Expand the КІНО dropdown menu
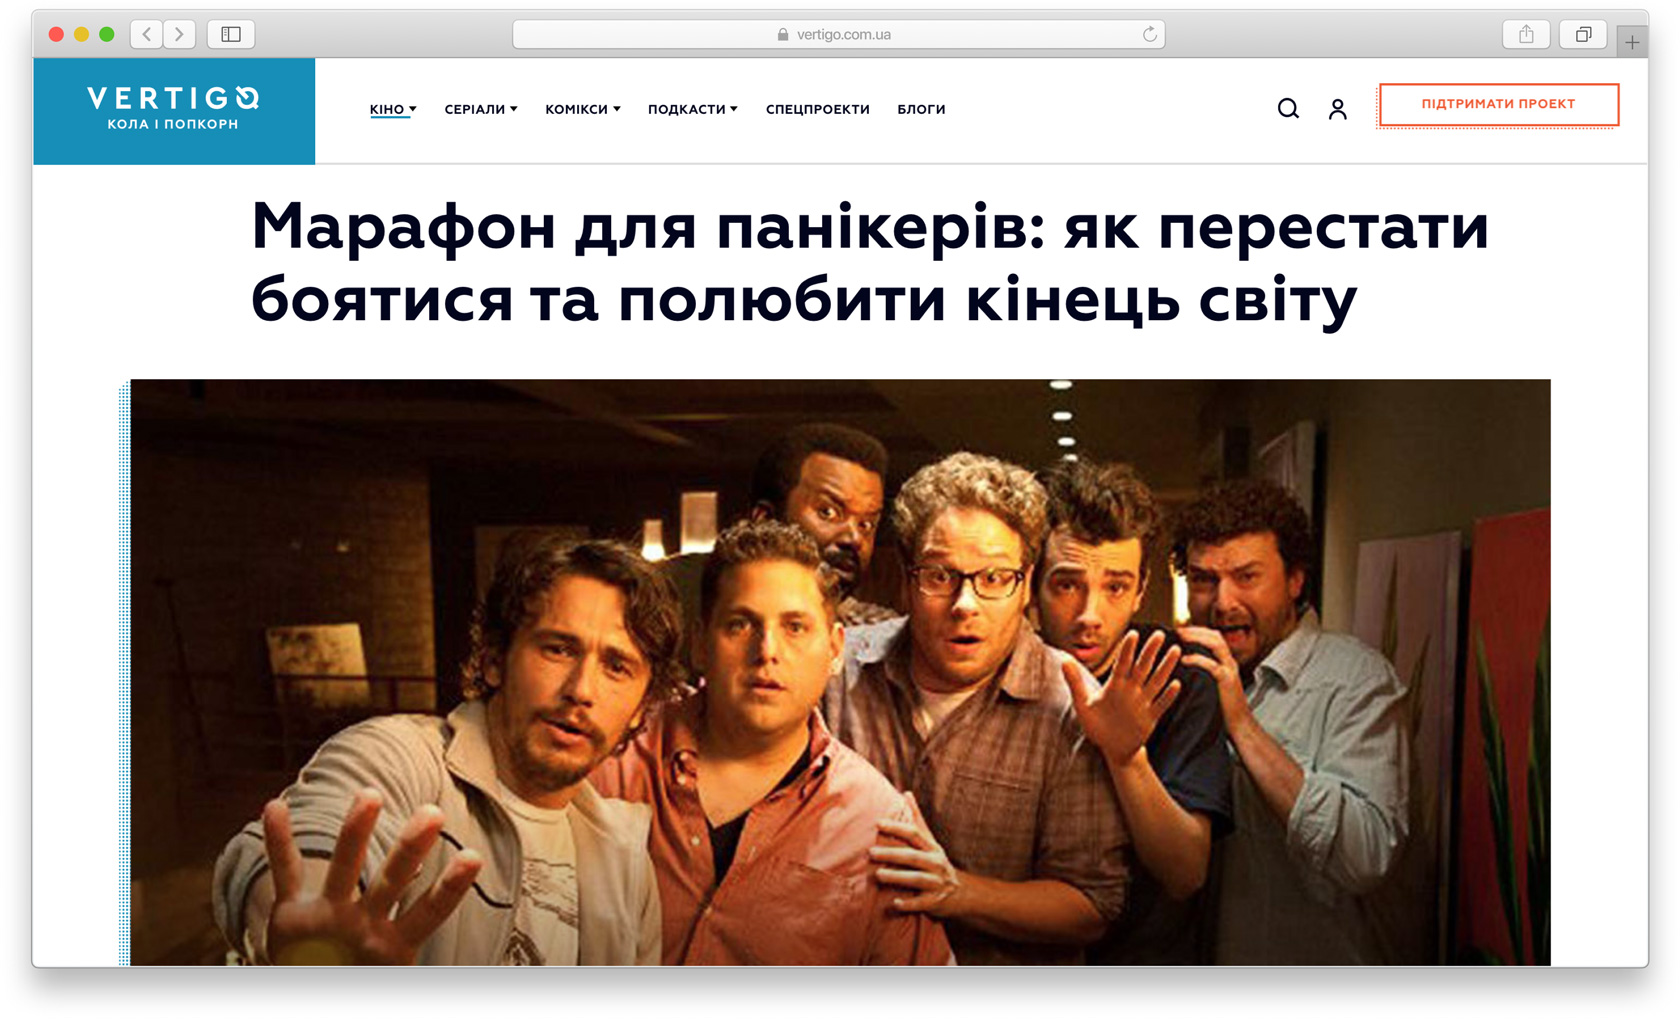The width and height of the screenshot is (1680, 1020). coord(392,109)
